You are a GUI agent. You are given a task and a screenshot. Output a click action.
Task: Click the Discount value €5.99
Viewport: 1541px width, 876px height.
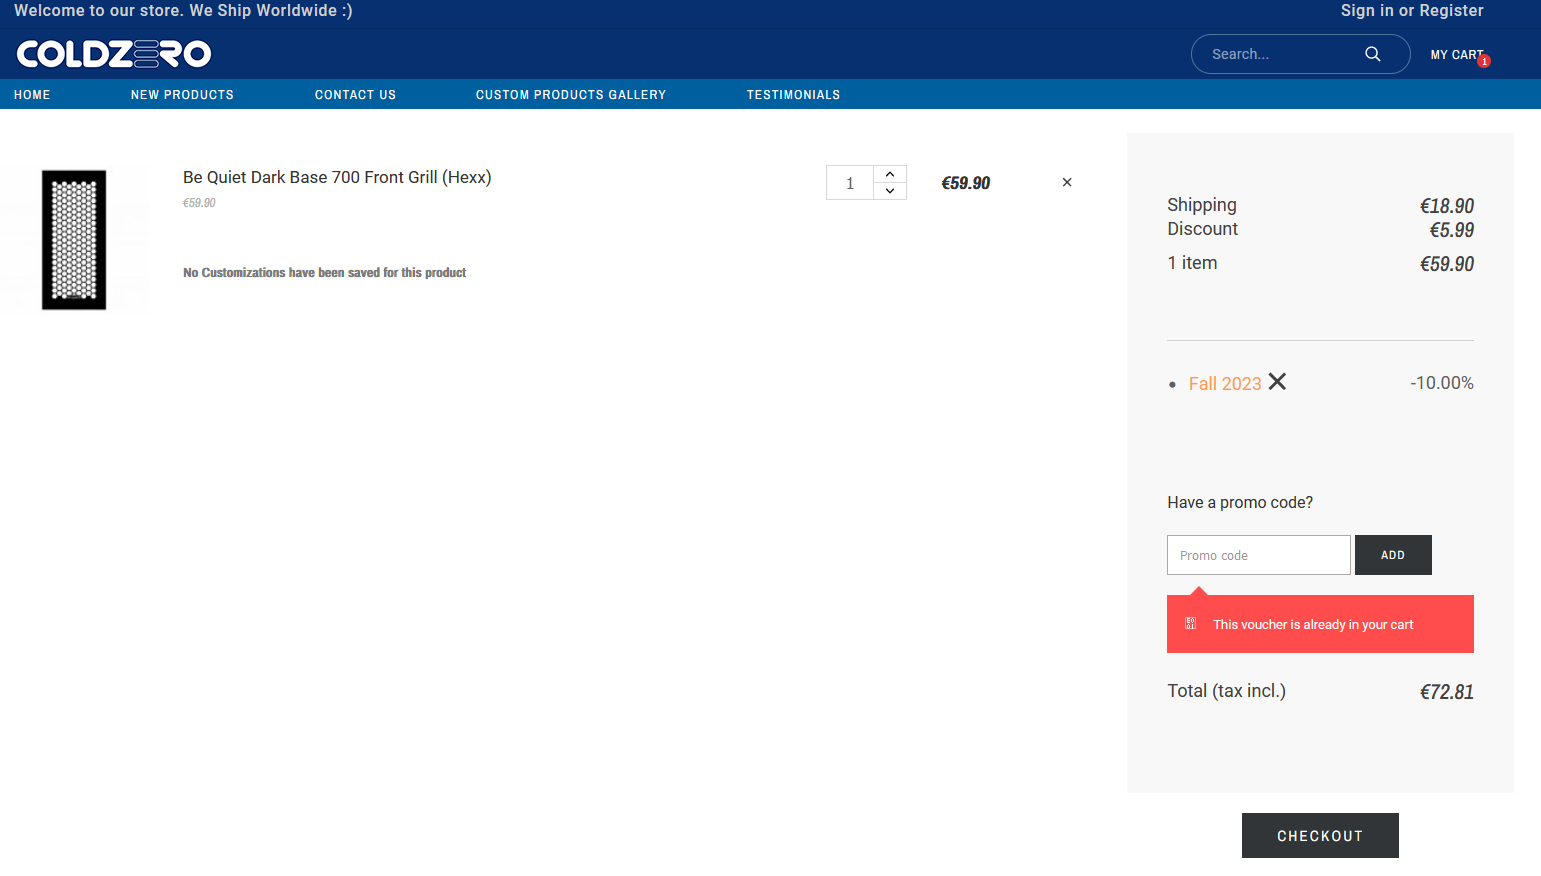[1452, 230]
